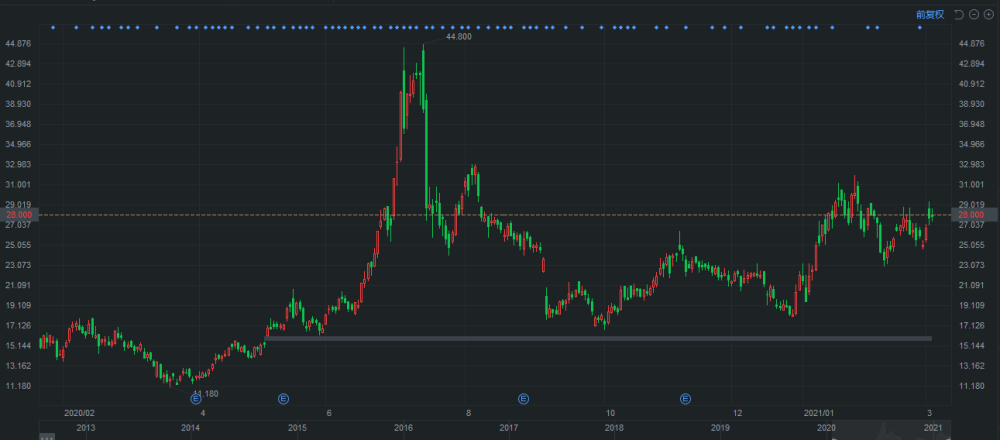Click the 11.180 lowest price label
The image size is (1000, 440).
[205, 394]
